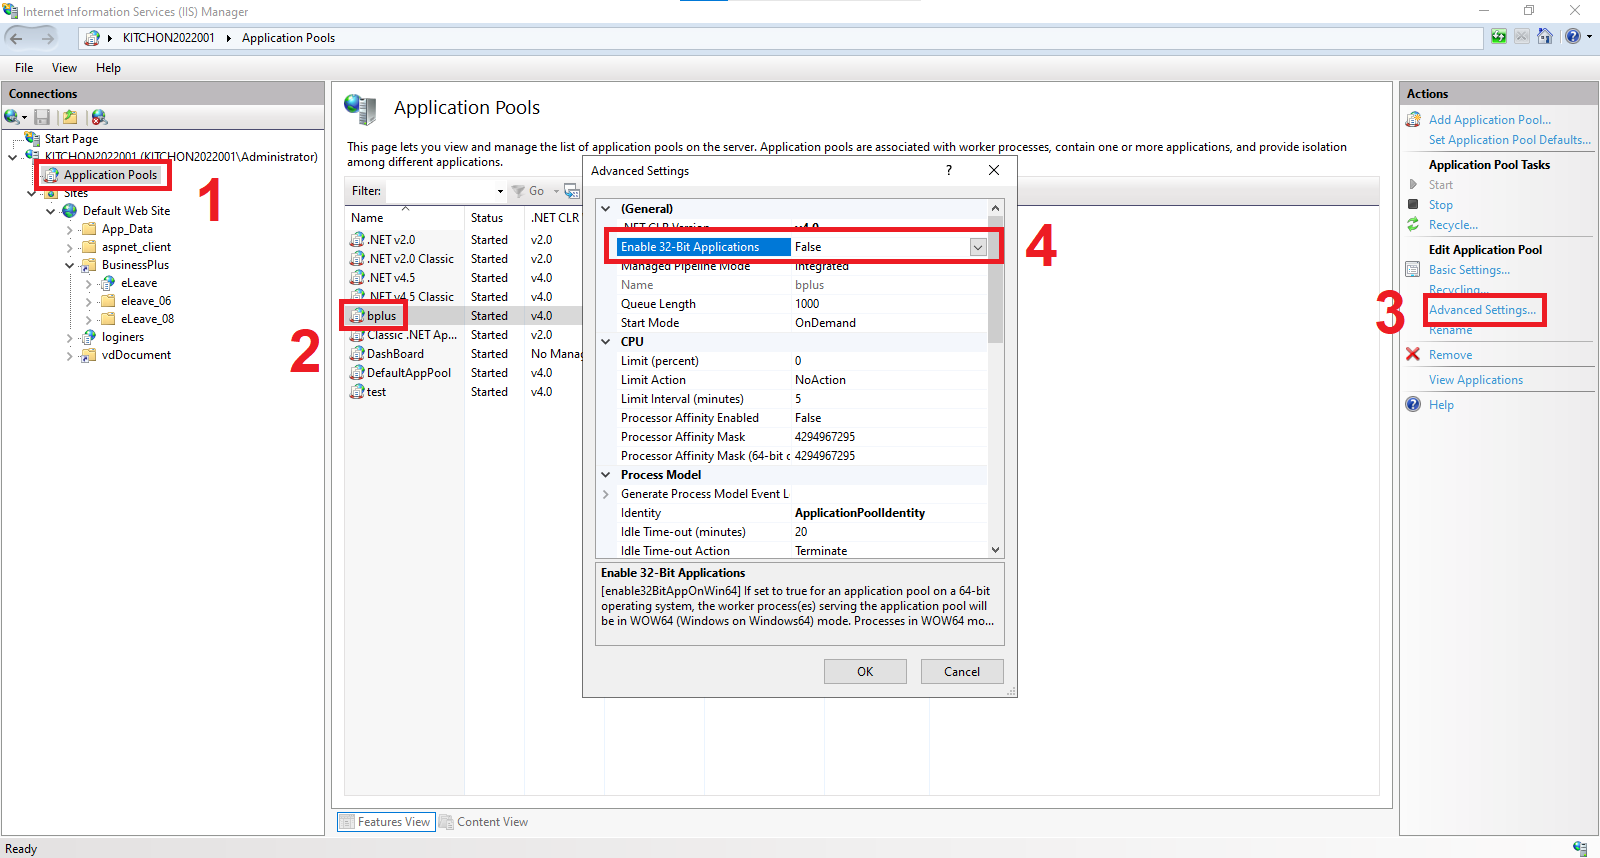Click the forward navigation arrow

point(47,38)
